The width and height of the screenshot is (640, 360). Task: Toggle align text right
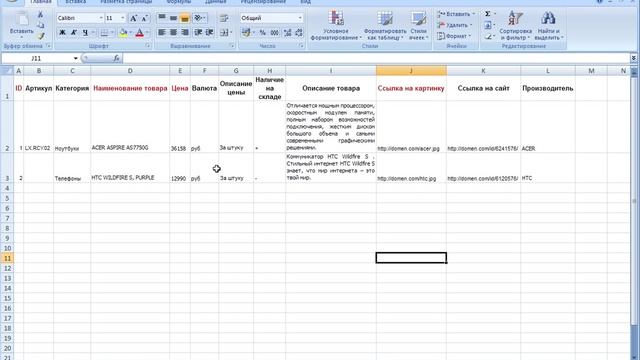point(185,32)
